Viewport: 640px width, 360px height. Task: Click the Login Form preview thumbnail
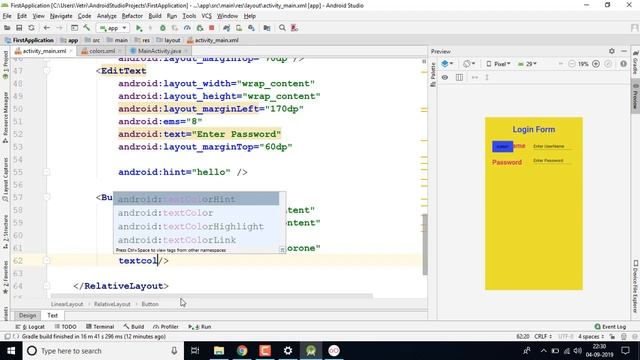[533, 204]
